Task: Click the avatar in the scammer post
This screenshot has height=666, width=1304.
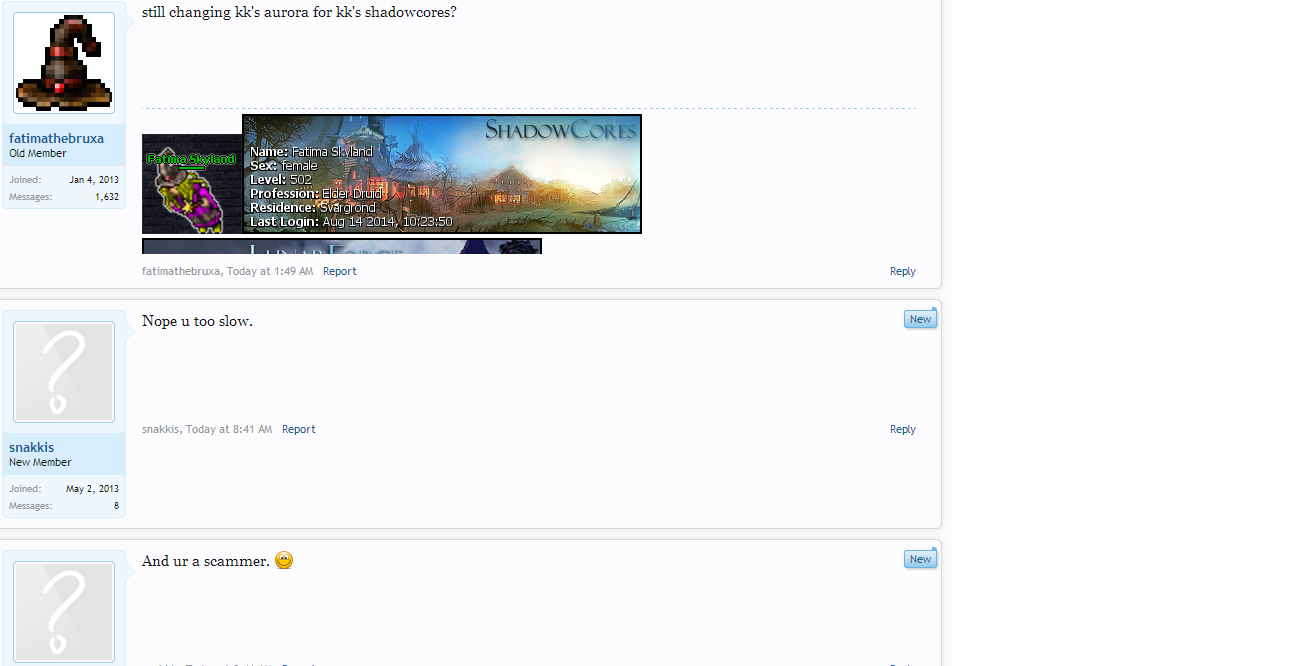Action: point(64,612)
